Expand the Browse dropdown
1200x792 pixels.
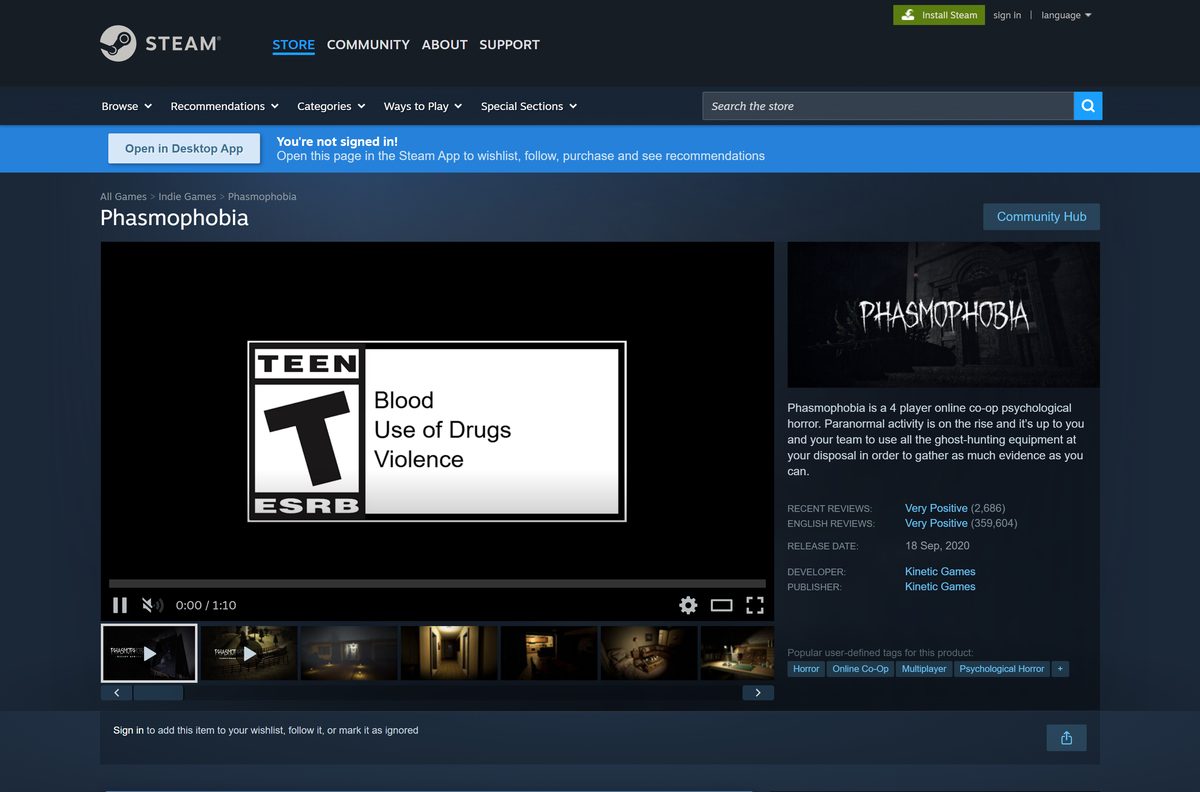(x=127, y=106)
